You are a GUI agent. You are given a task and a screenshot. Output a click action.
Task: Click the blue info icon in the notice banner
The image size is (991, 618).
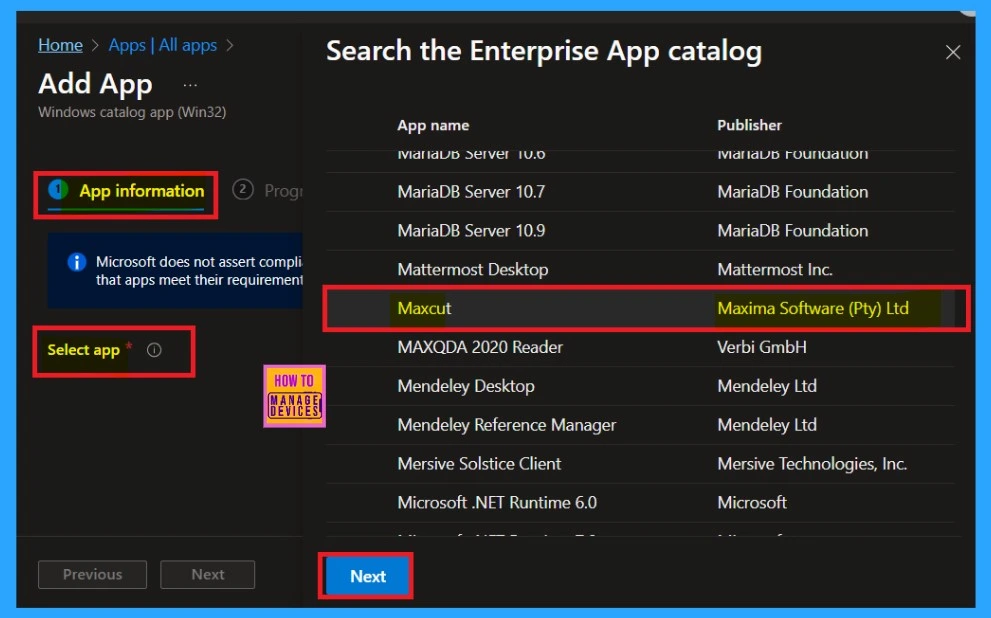[x=76, y=262]
